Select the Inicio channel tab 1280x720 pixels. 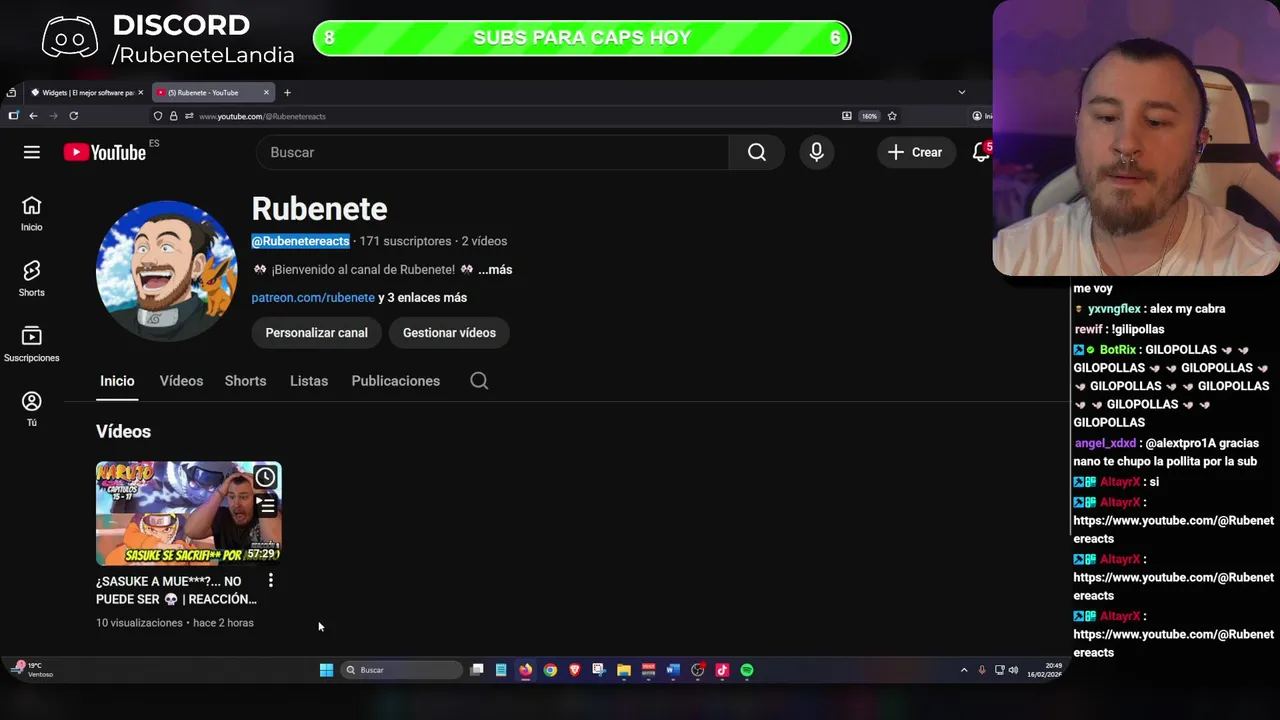point(117,381)
